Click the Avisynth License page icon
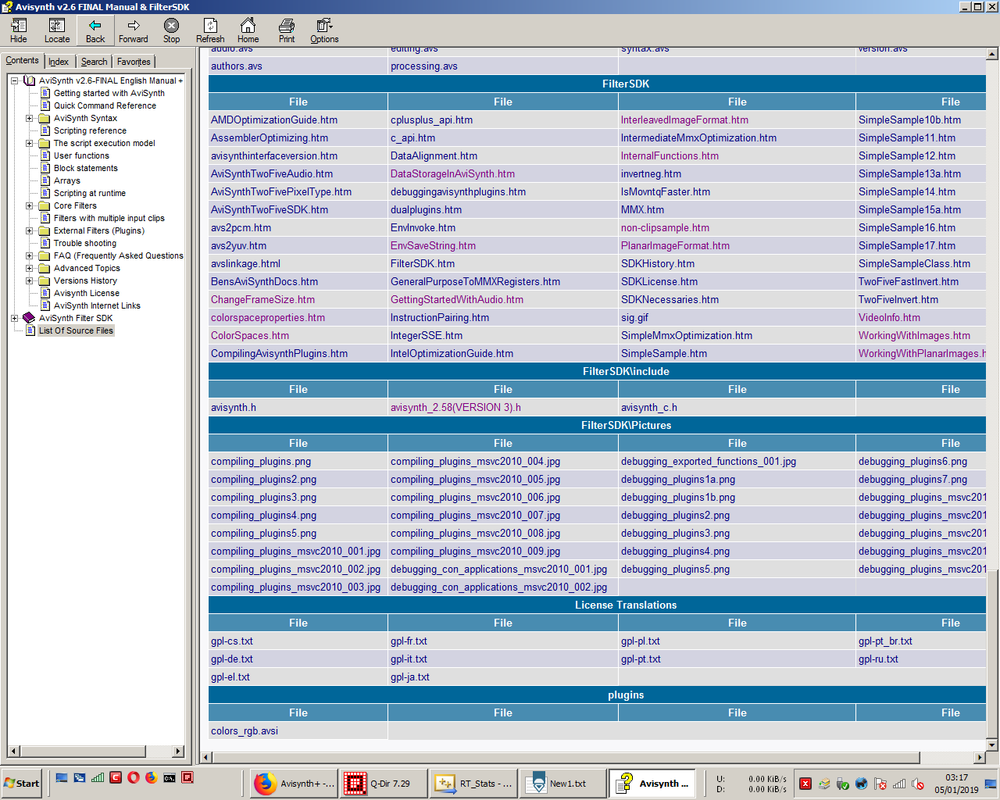The image size is (1000, 800). coord(45,293)
